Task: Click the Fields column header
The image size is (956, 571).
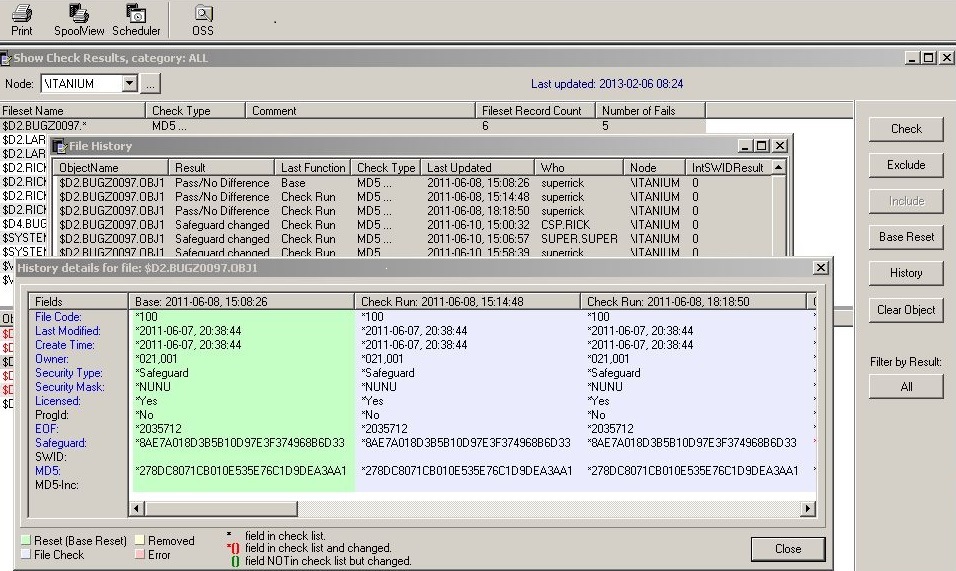Action: coord(79,301)
